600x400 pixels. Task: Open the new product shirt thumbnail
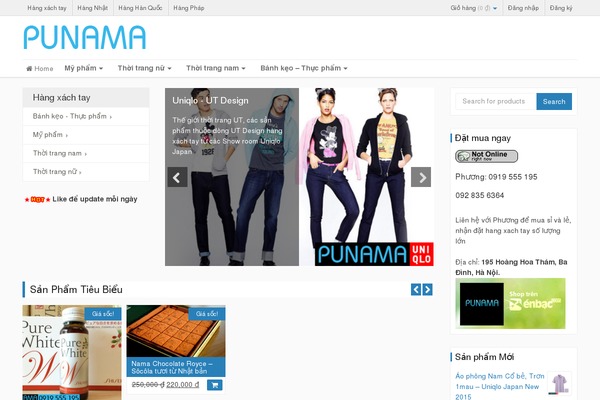point(559,383)
